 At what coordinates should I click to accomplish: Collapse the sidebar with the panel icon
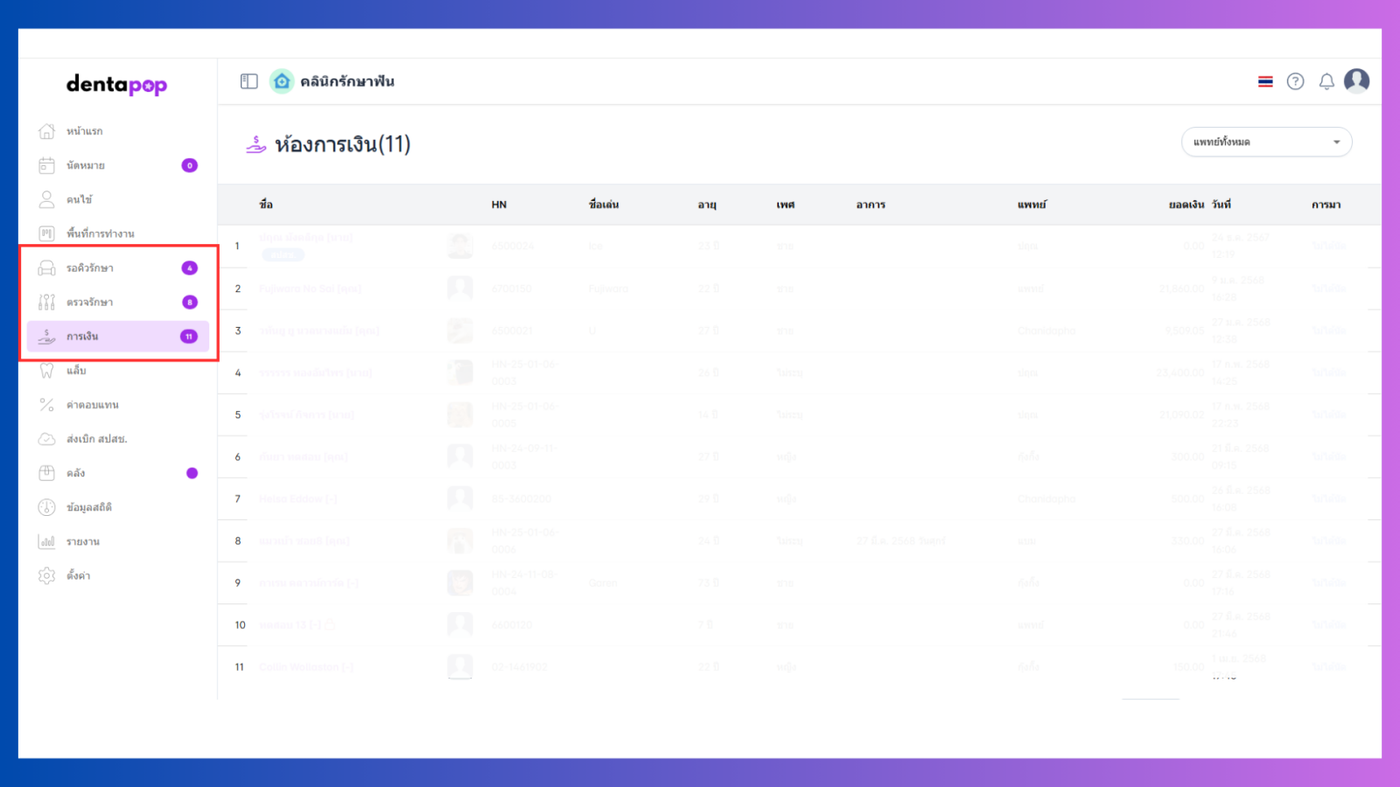pyautogui.click(x=249, y=81)
